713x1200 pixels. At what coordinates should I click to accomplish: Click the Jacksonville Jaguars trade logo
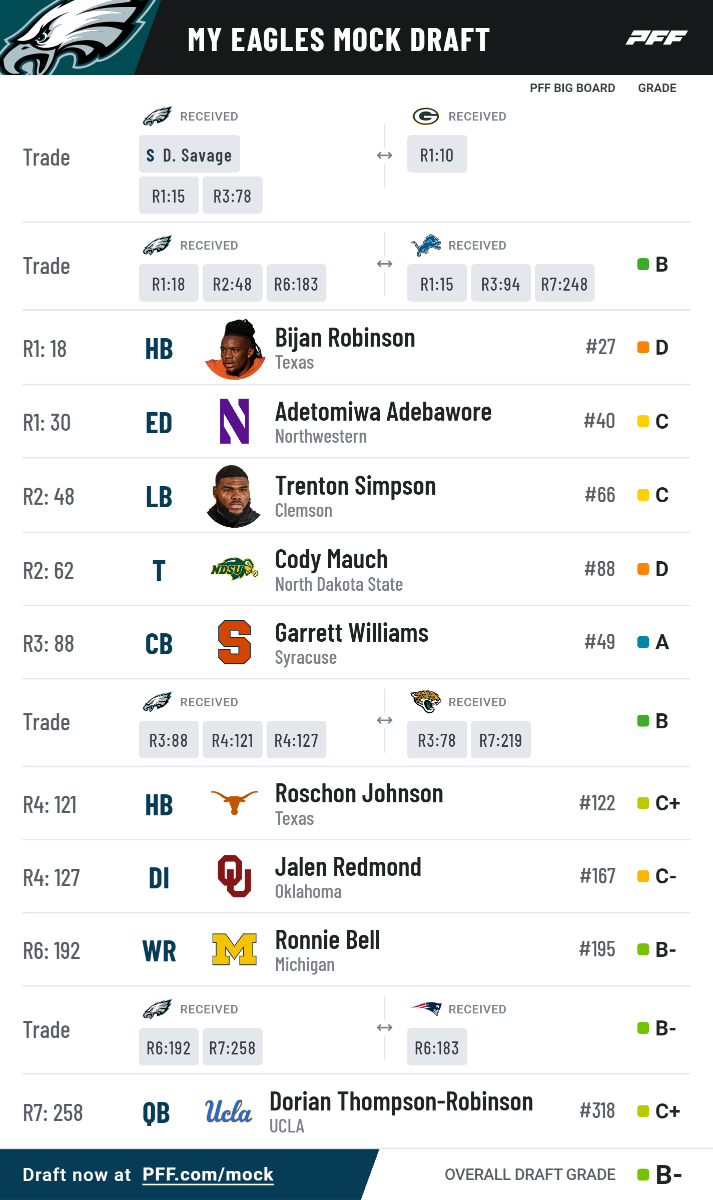[426, 701]
